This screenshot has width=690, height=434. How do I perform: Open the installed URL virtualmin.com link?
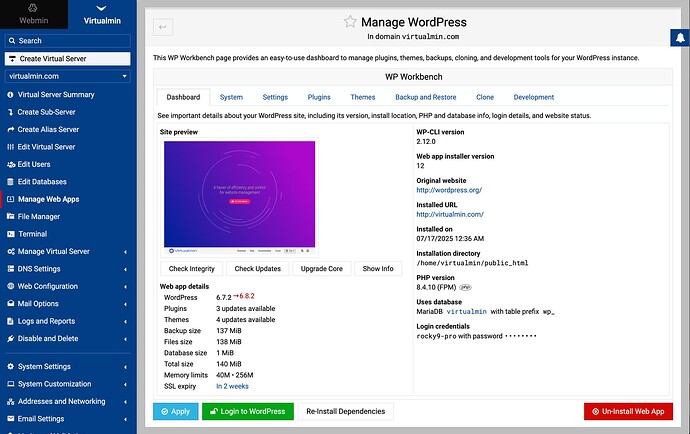[450, 214]
